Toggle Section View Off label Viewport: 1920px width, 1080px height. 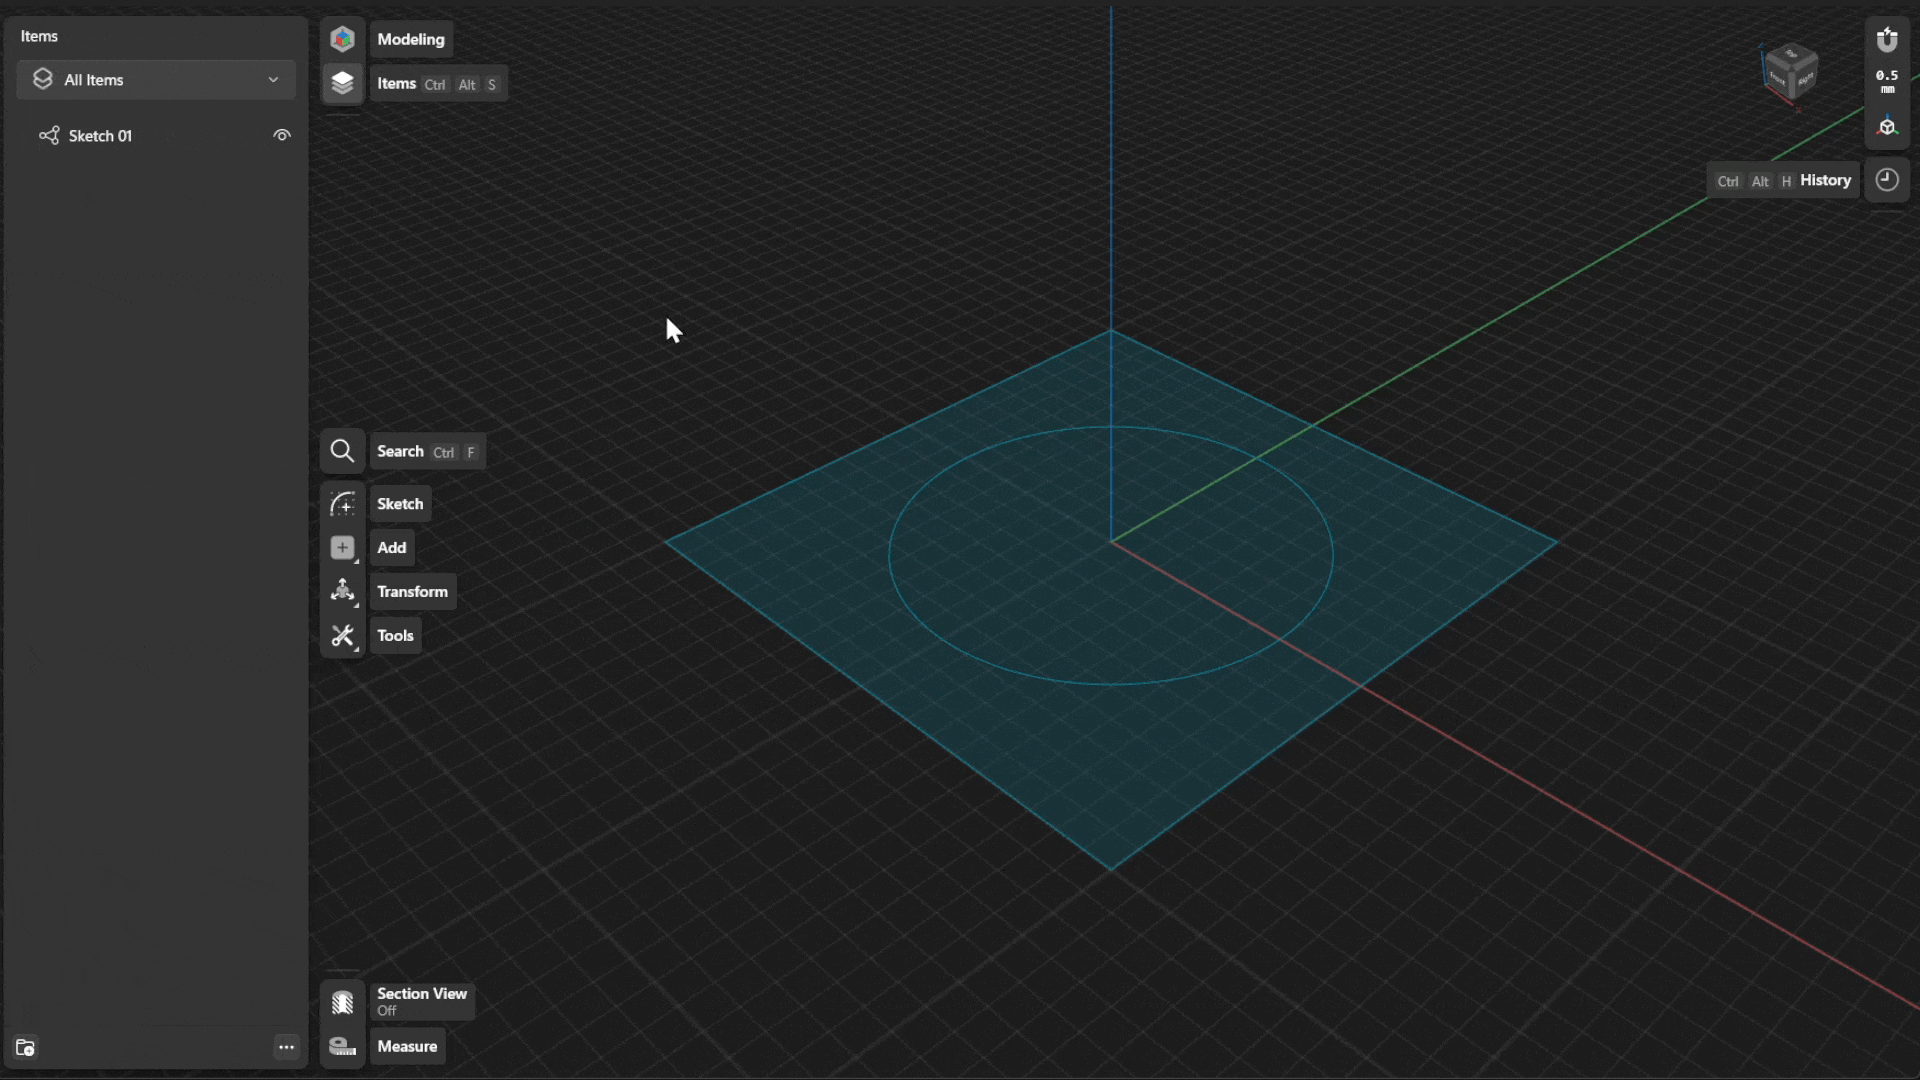tap(422, 1001)
